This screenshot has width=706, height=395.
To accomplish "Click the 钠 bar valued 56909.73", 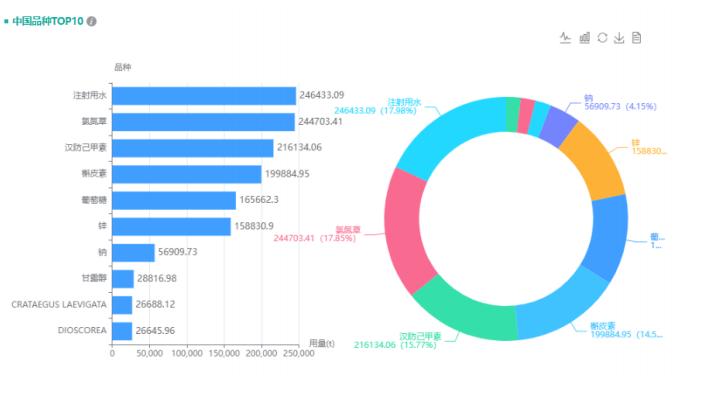I will [133, 253].
